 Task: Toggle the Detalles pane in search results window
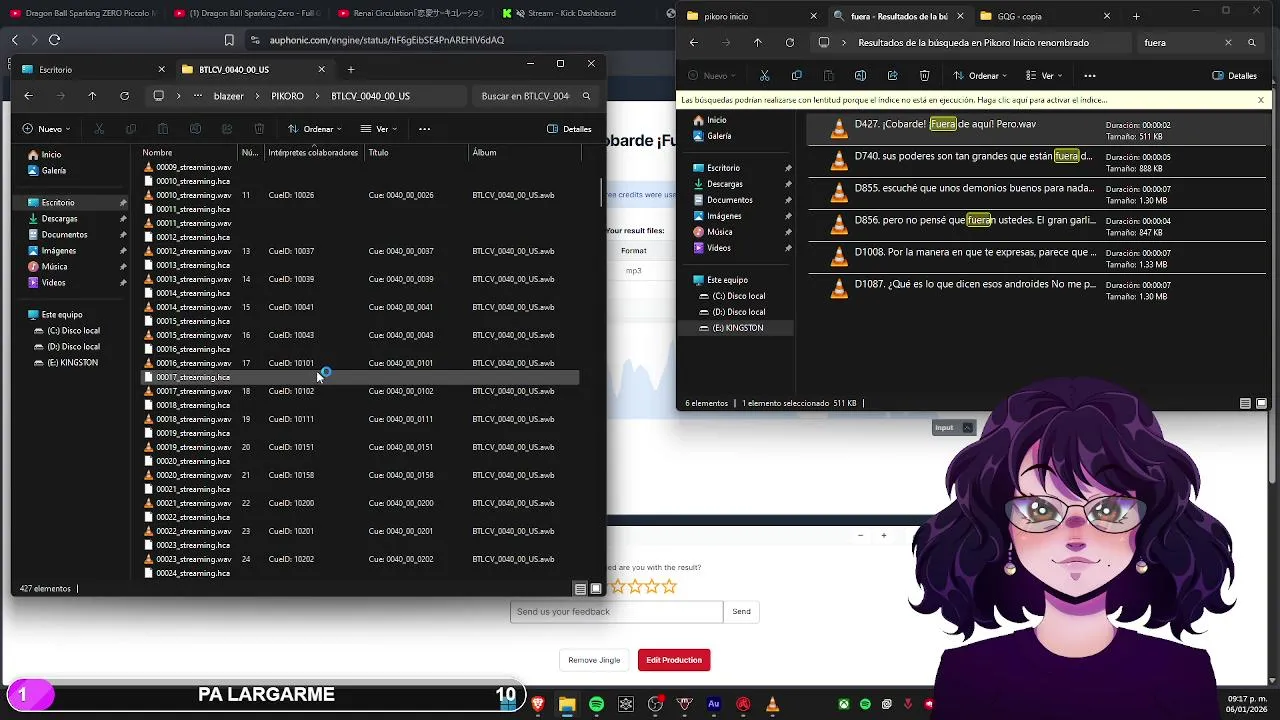tap(1234, 76)
